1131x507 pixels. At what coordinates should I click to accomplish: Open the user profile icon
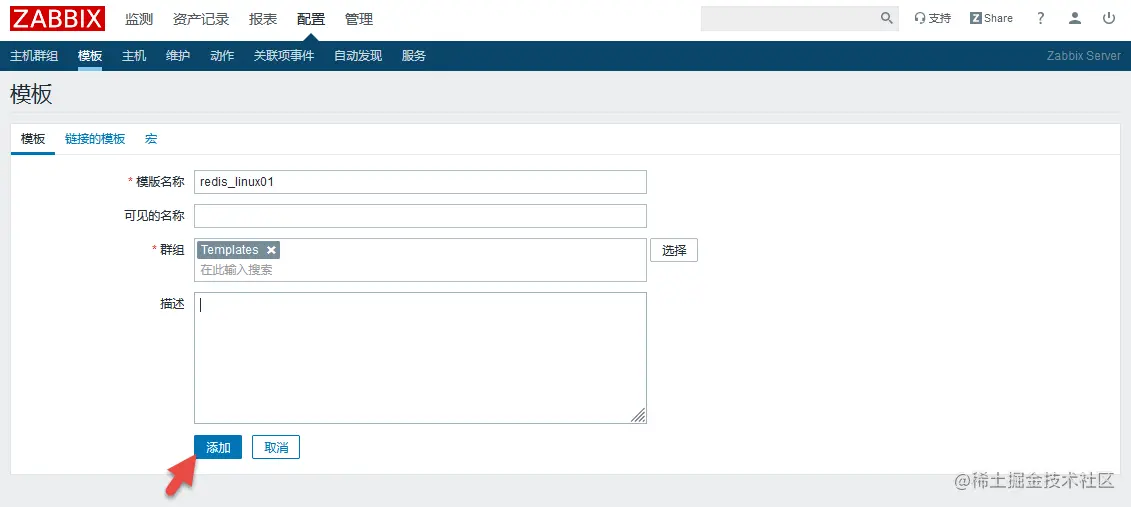pos(1075,18)
